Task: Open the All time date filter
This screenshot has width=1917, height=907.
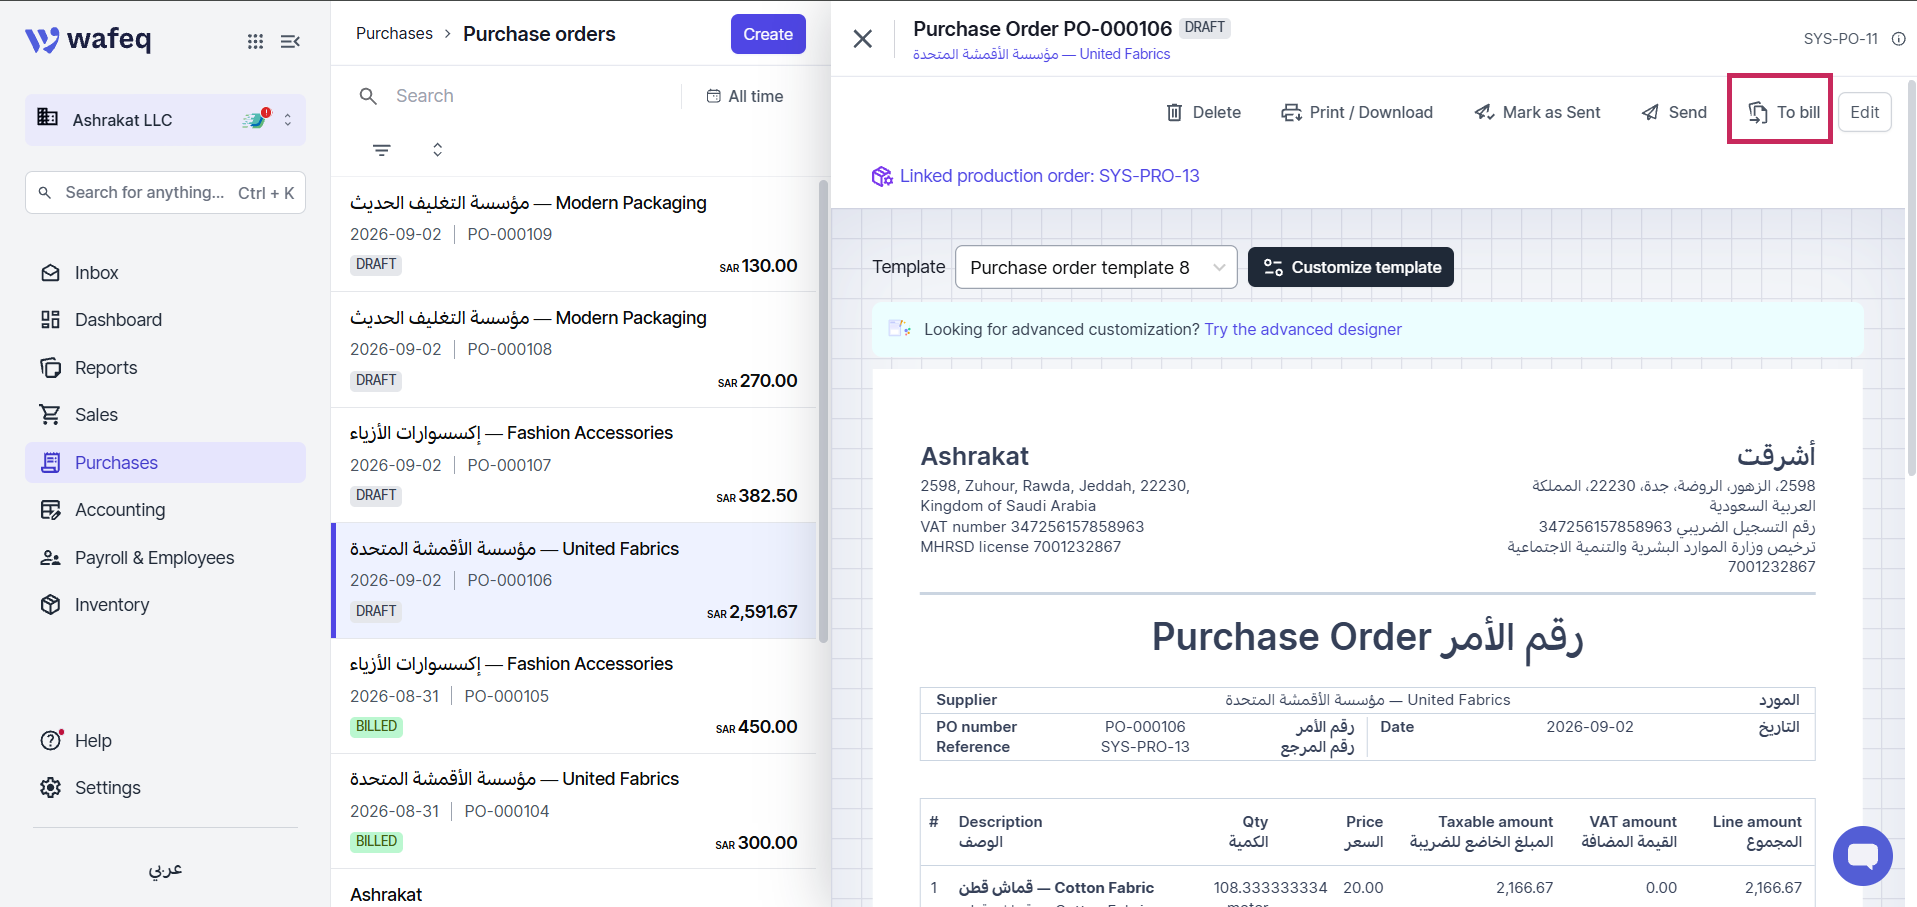Action: (x=745, y=96)
